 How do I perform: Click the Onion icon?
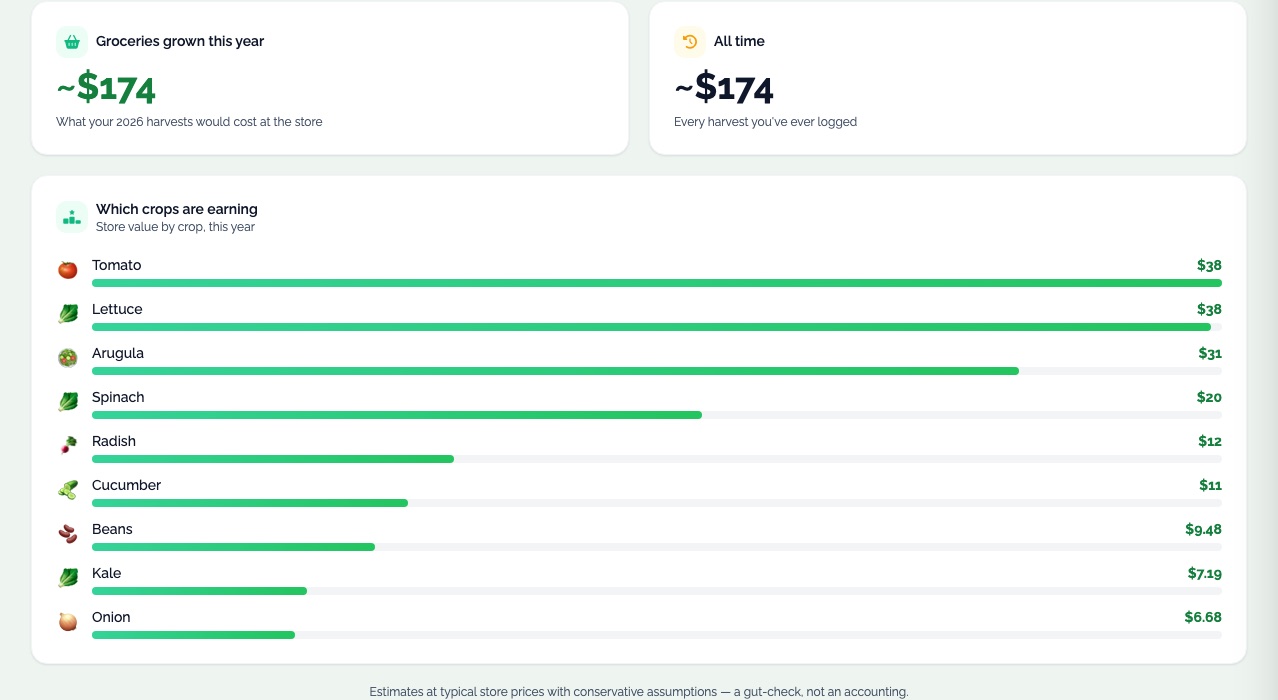[x=68, y=622]
